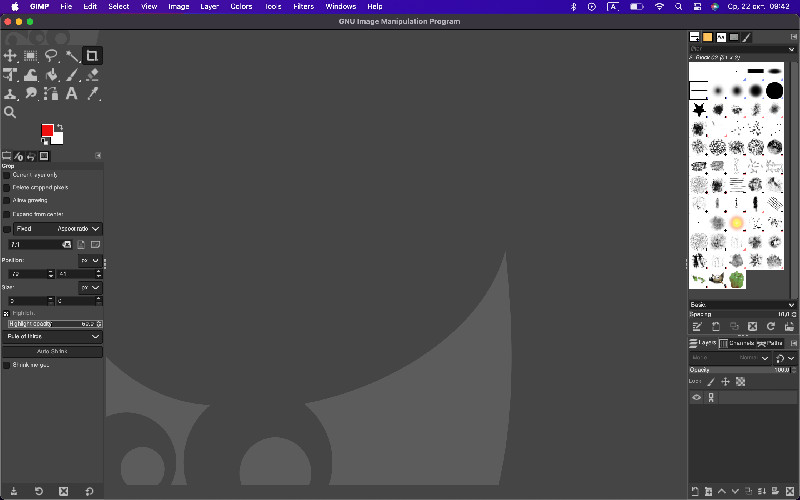Select the Zoom magnifier tool

click(10, 112)
